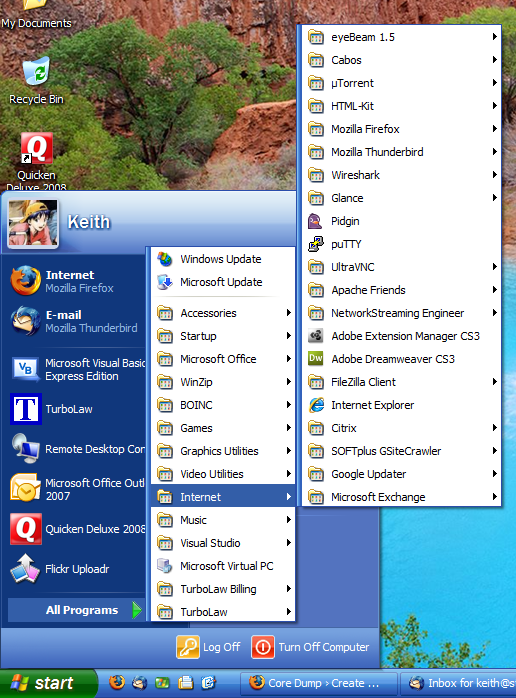Click the Log Off button
Screen dimensions: 516x698
[x=208, y=647]
